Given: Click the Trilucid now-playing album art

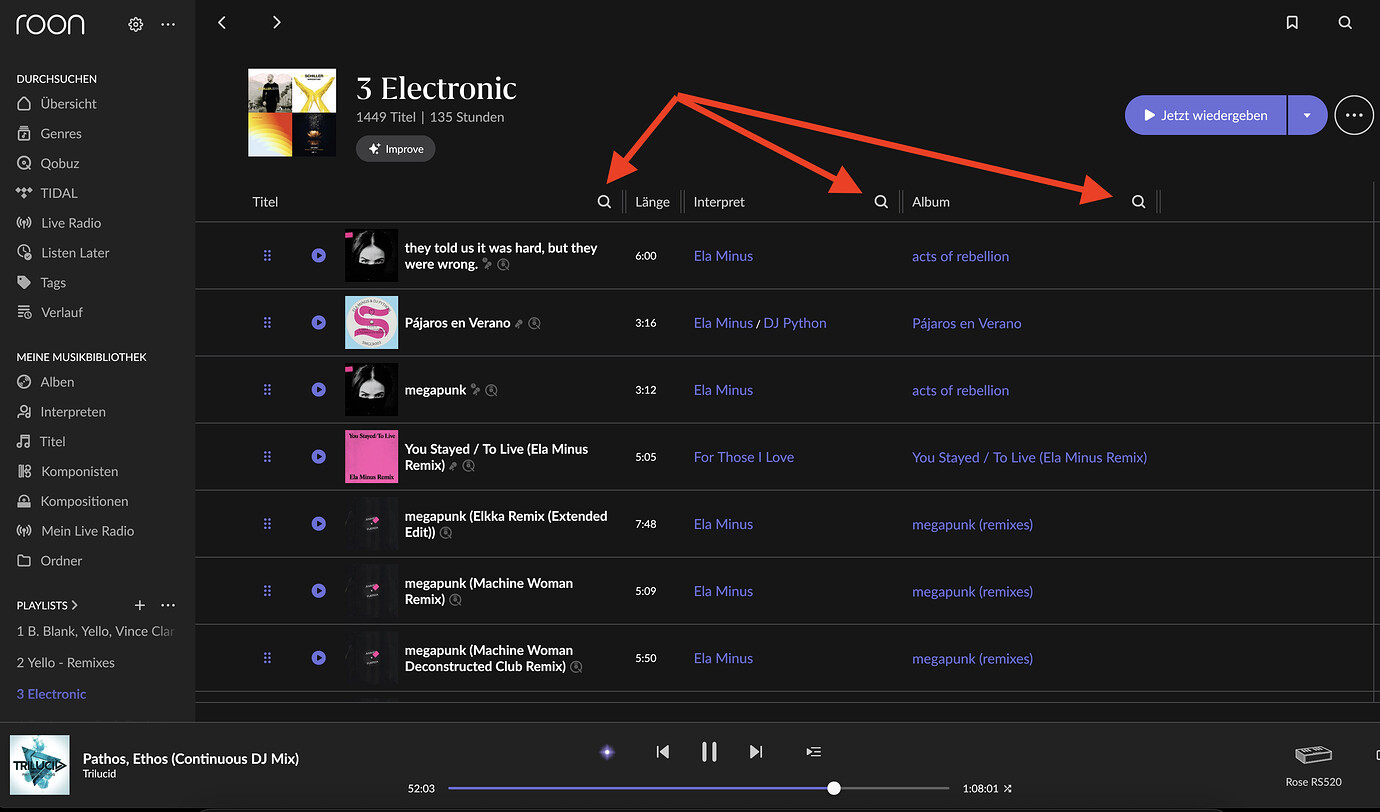Looking at the screenshot, I should (40, 766).
